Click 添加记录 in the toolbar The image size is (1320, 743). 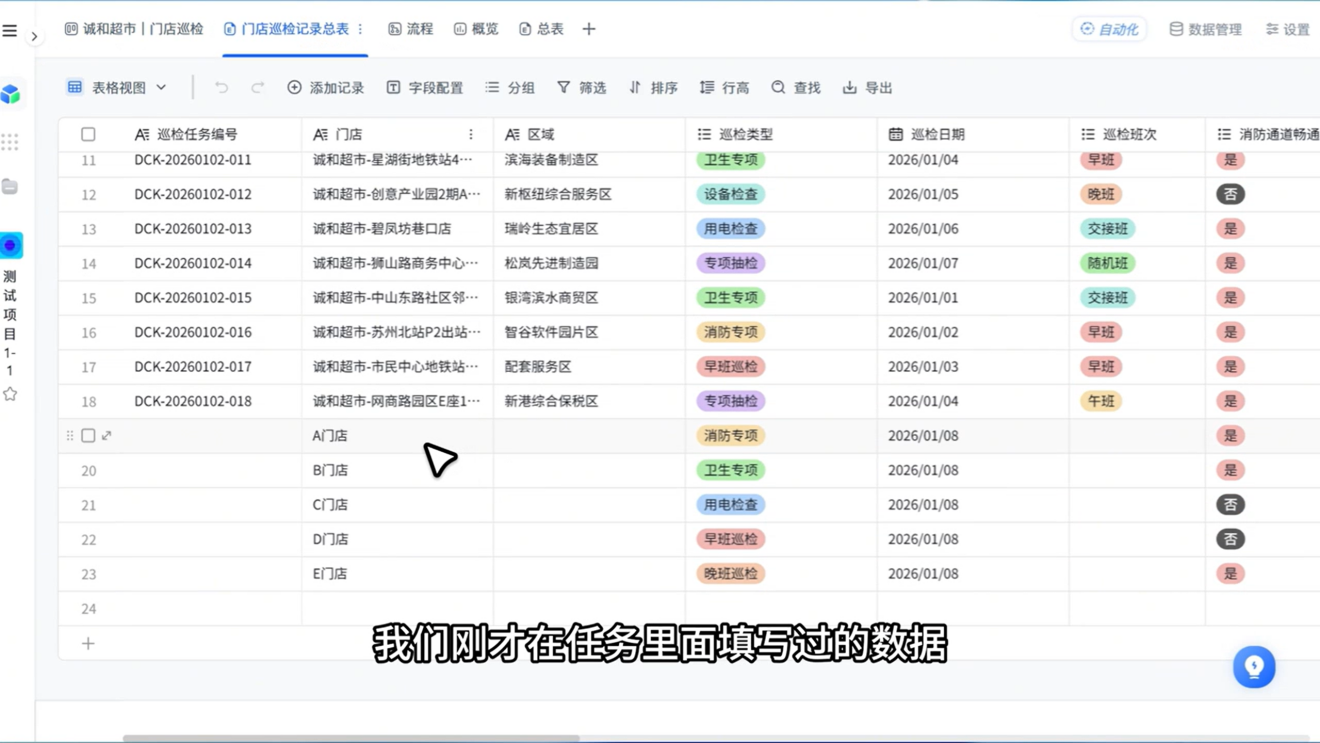point(325,88)
